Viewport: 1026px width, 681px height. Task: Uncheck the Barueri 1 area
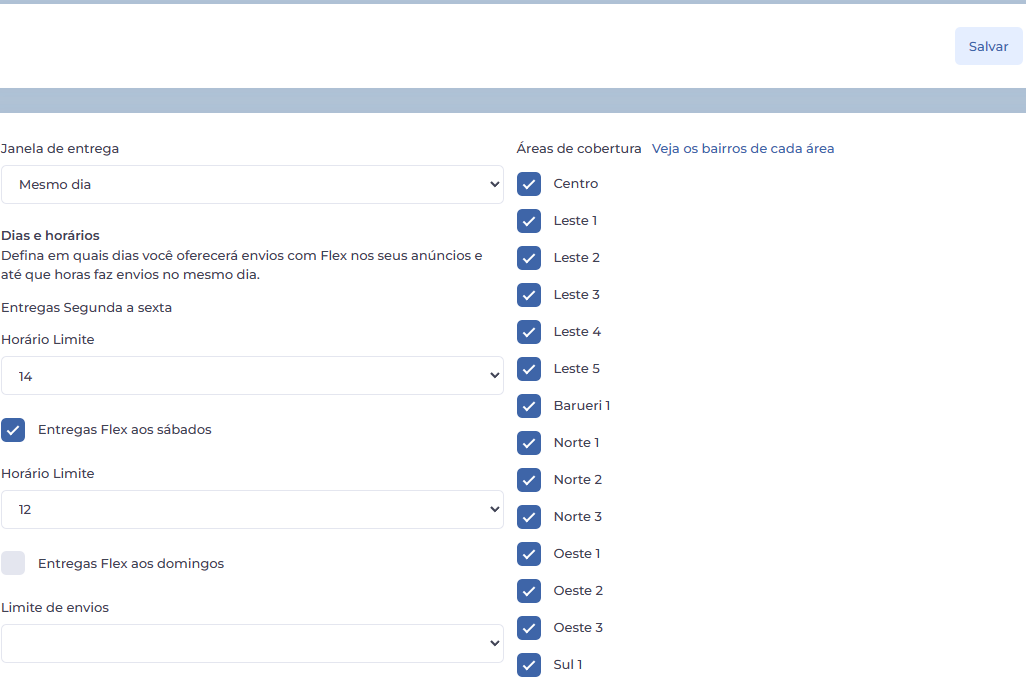529,406
